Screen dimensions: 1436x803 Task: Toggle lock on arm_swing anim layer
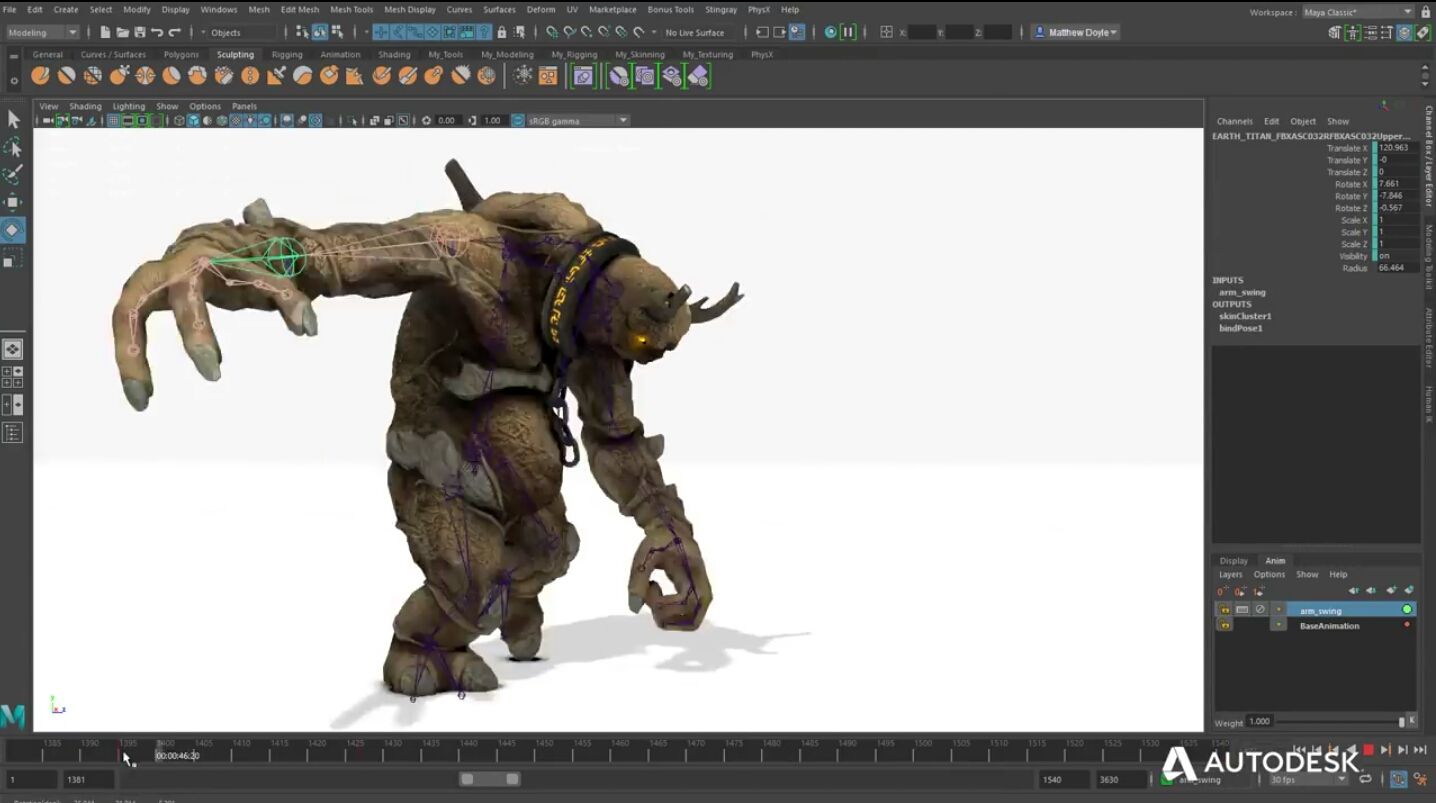[1225, 610]
